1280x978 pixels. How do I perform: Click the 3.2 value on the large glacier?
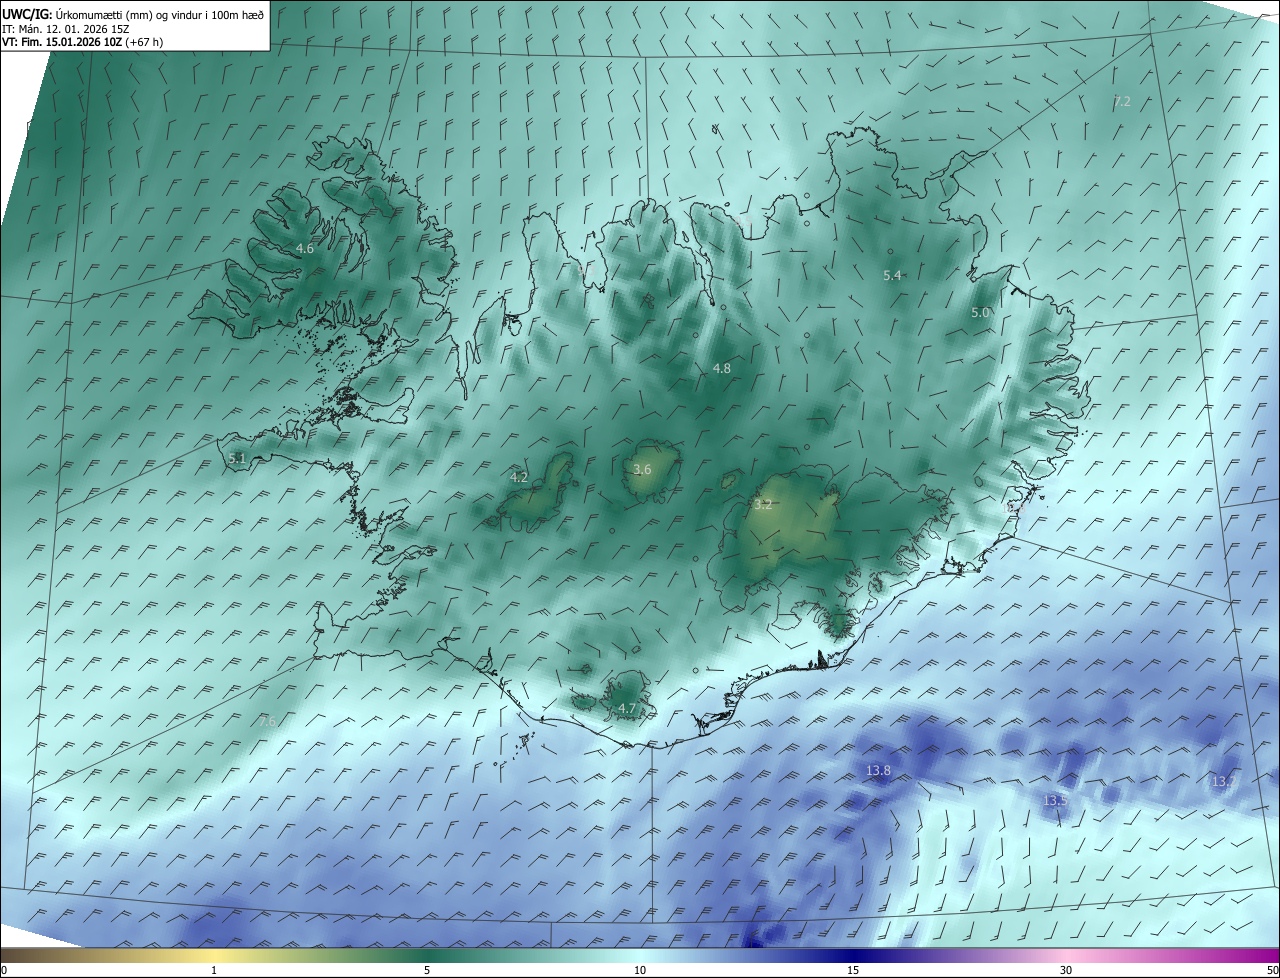(x=763, y=504)
